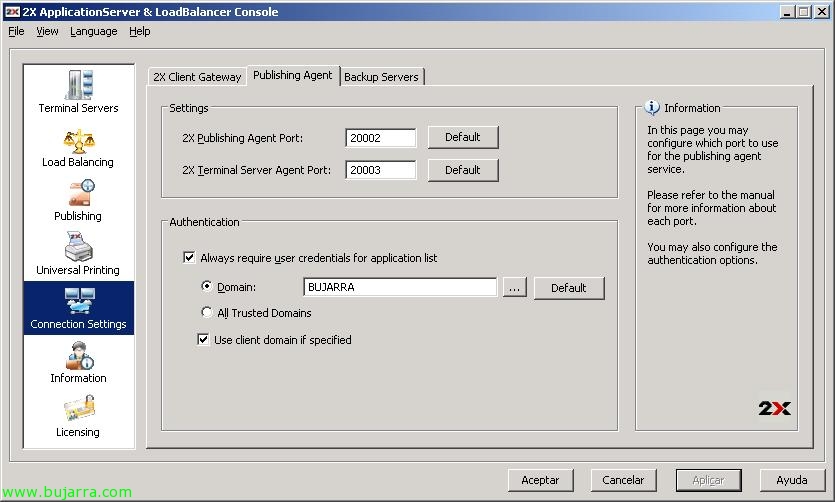Click the Licensing label in sidebar
This screenshot has width=835, height=502.
78,432
